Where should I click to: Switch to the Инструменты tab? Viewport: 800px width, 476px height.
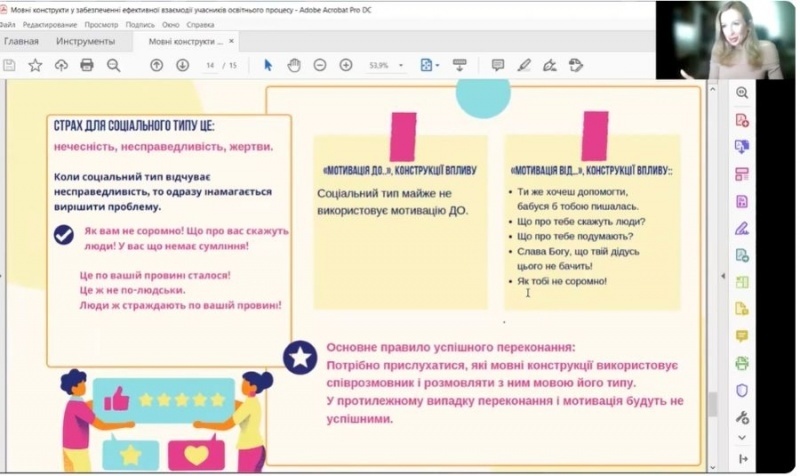85,41
